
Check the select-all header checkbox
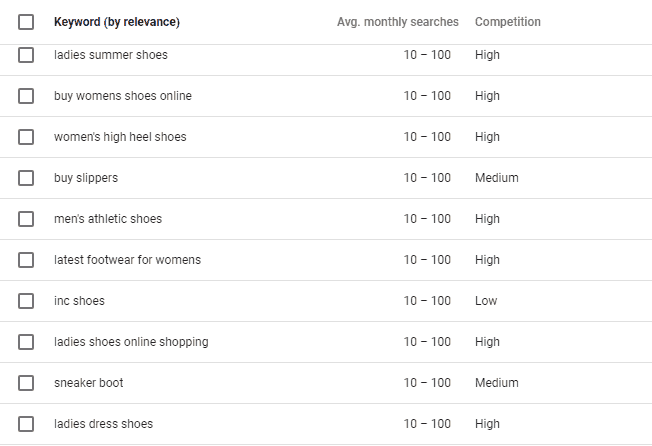click(26, 22)
